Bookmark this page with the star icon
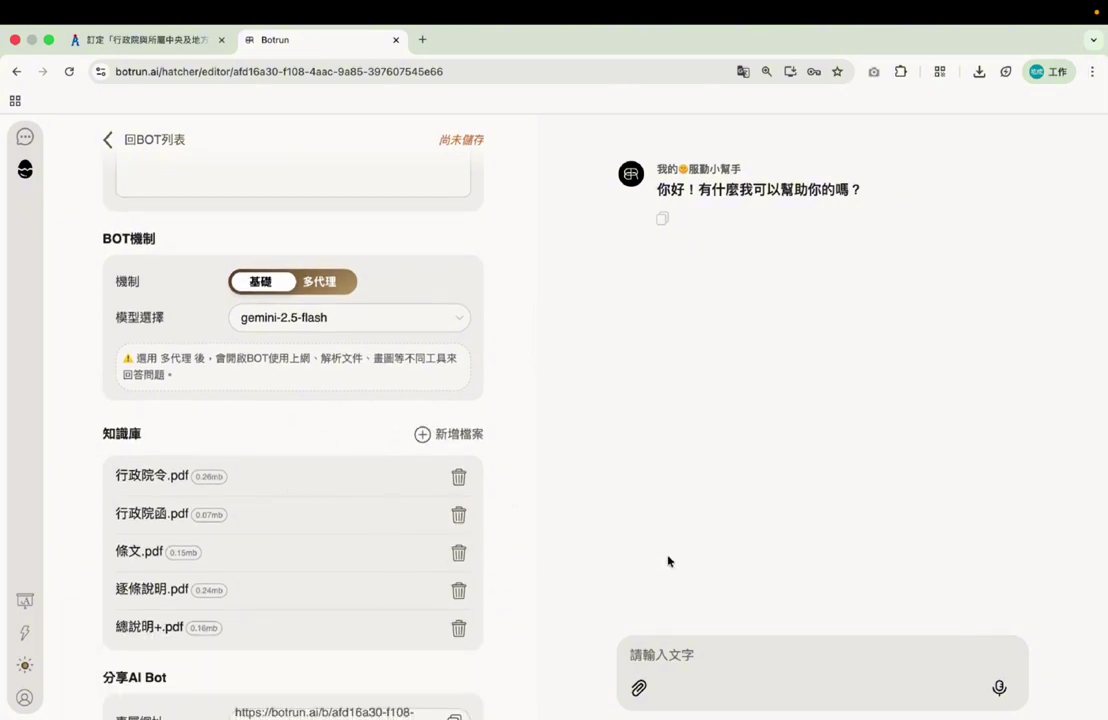The height and width of the screenshot is (720, 1108). coord(837,71)
